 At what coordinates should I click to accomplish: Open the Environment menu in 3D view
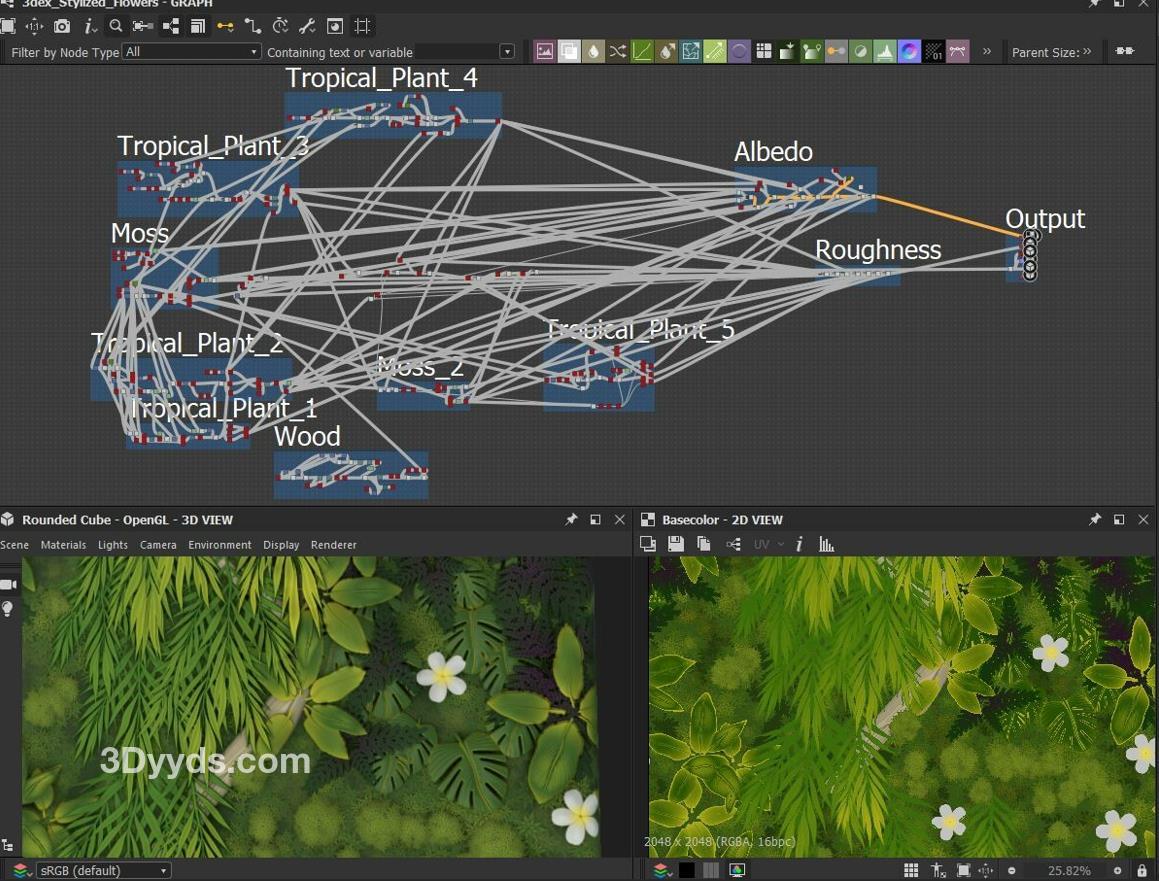tap(219, 545)
